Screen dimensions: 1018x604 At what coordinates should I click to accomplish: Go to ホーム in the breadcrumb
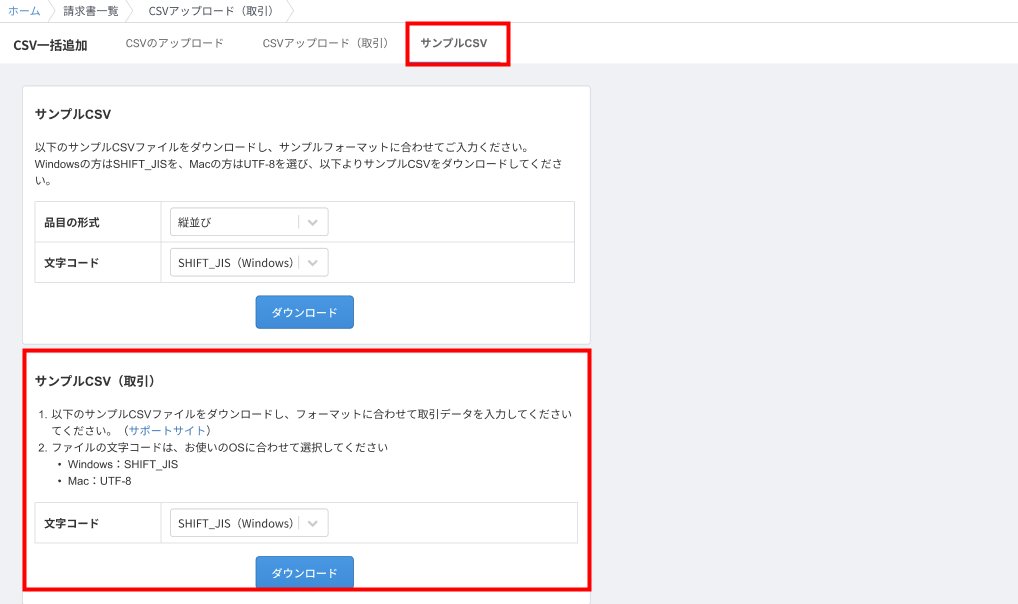tap(24, 11)
